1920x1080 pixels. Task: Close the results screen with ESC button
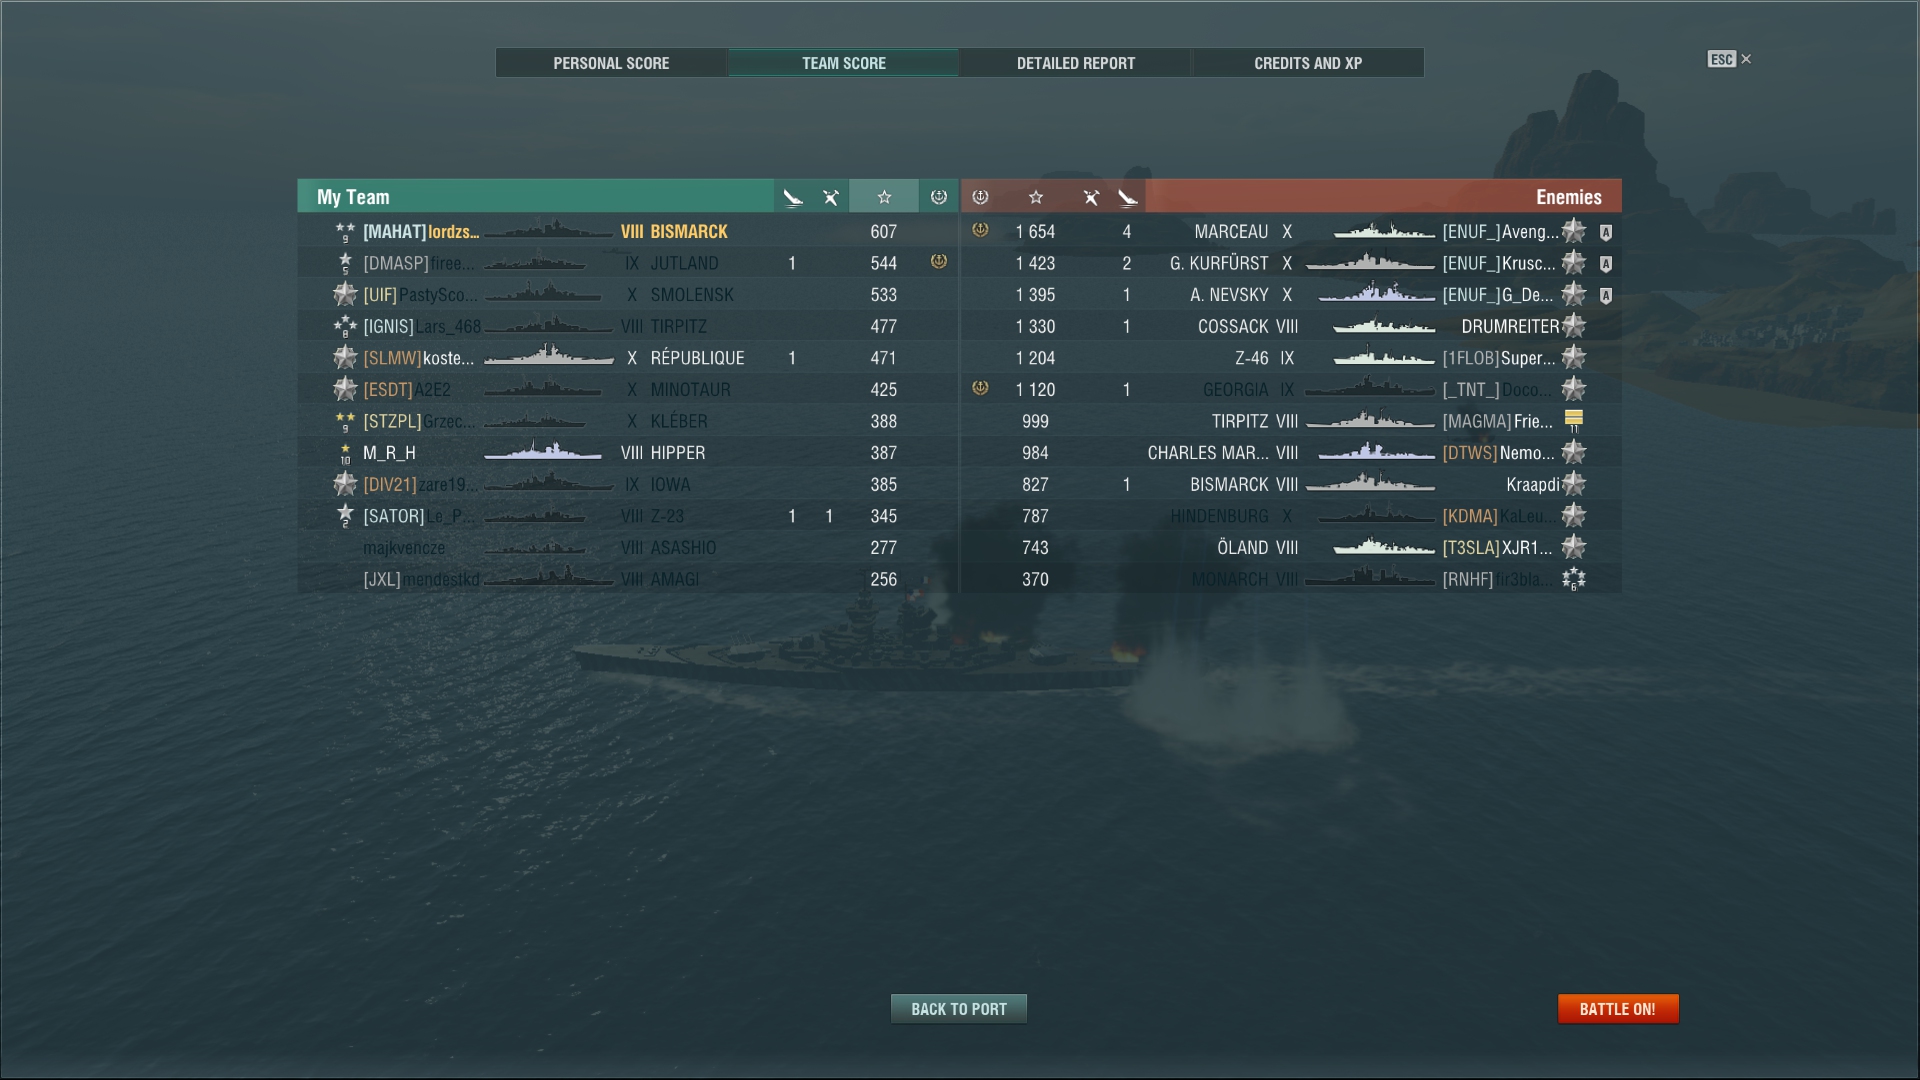[x=1729, y=60]
